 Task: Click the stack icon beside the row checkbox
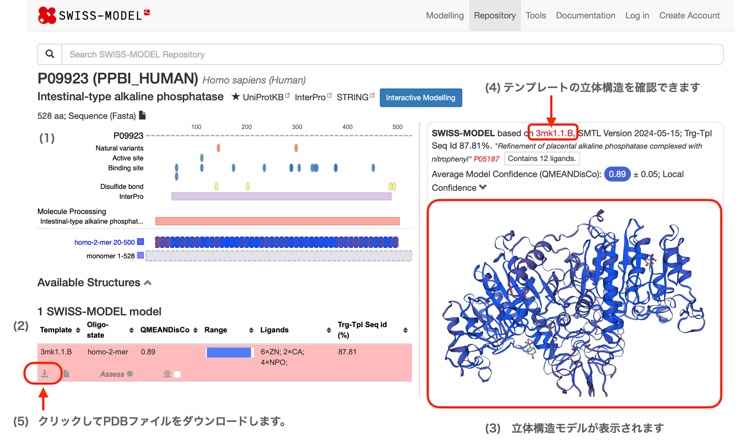coord(167,374)
